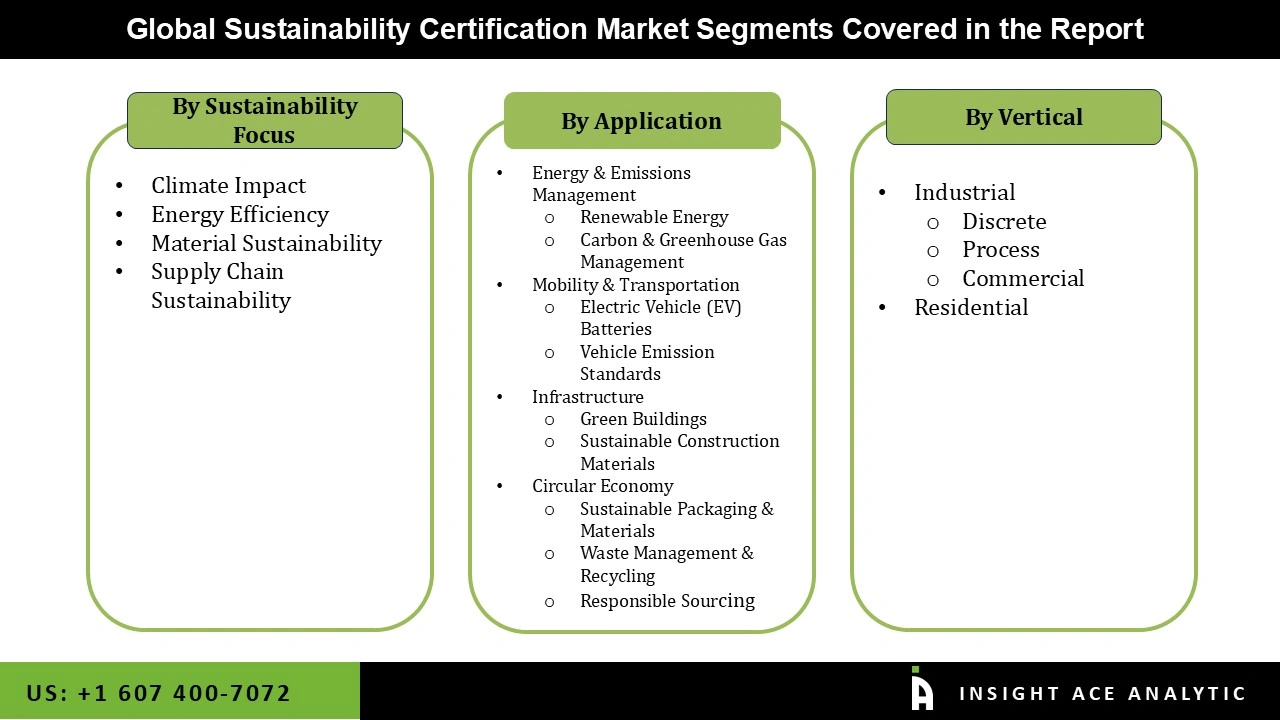Viewport: 1280px width, 720px height.
Task: Toggle the Residential option
Action: tap(971, 307)
